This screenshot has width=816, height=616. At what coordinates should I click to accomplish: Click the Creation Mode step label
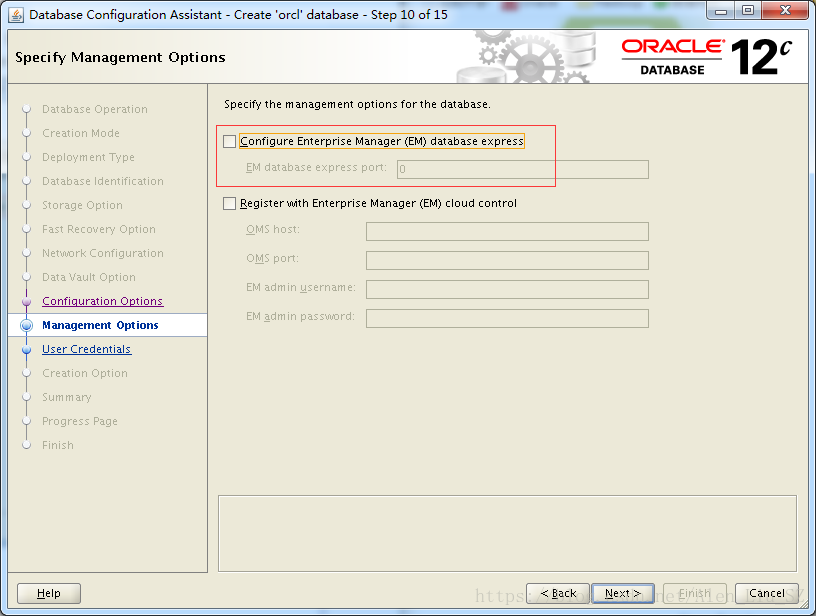coord(81,133)
